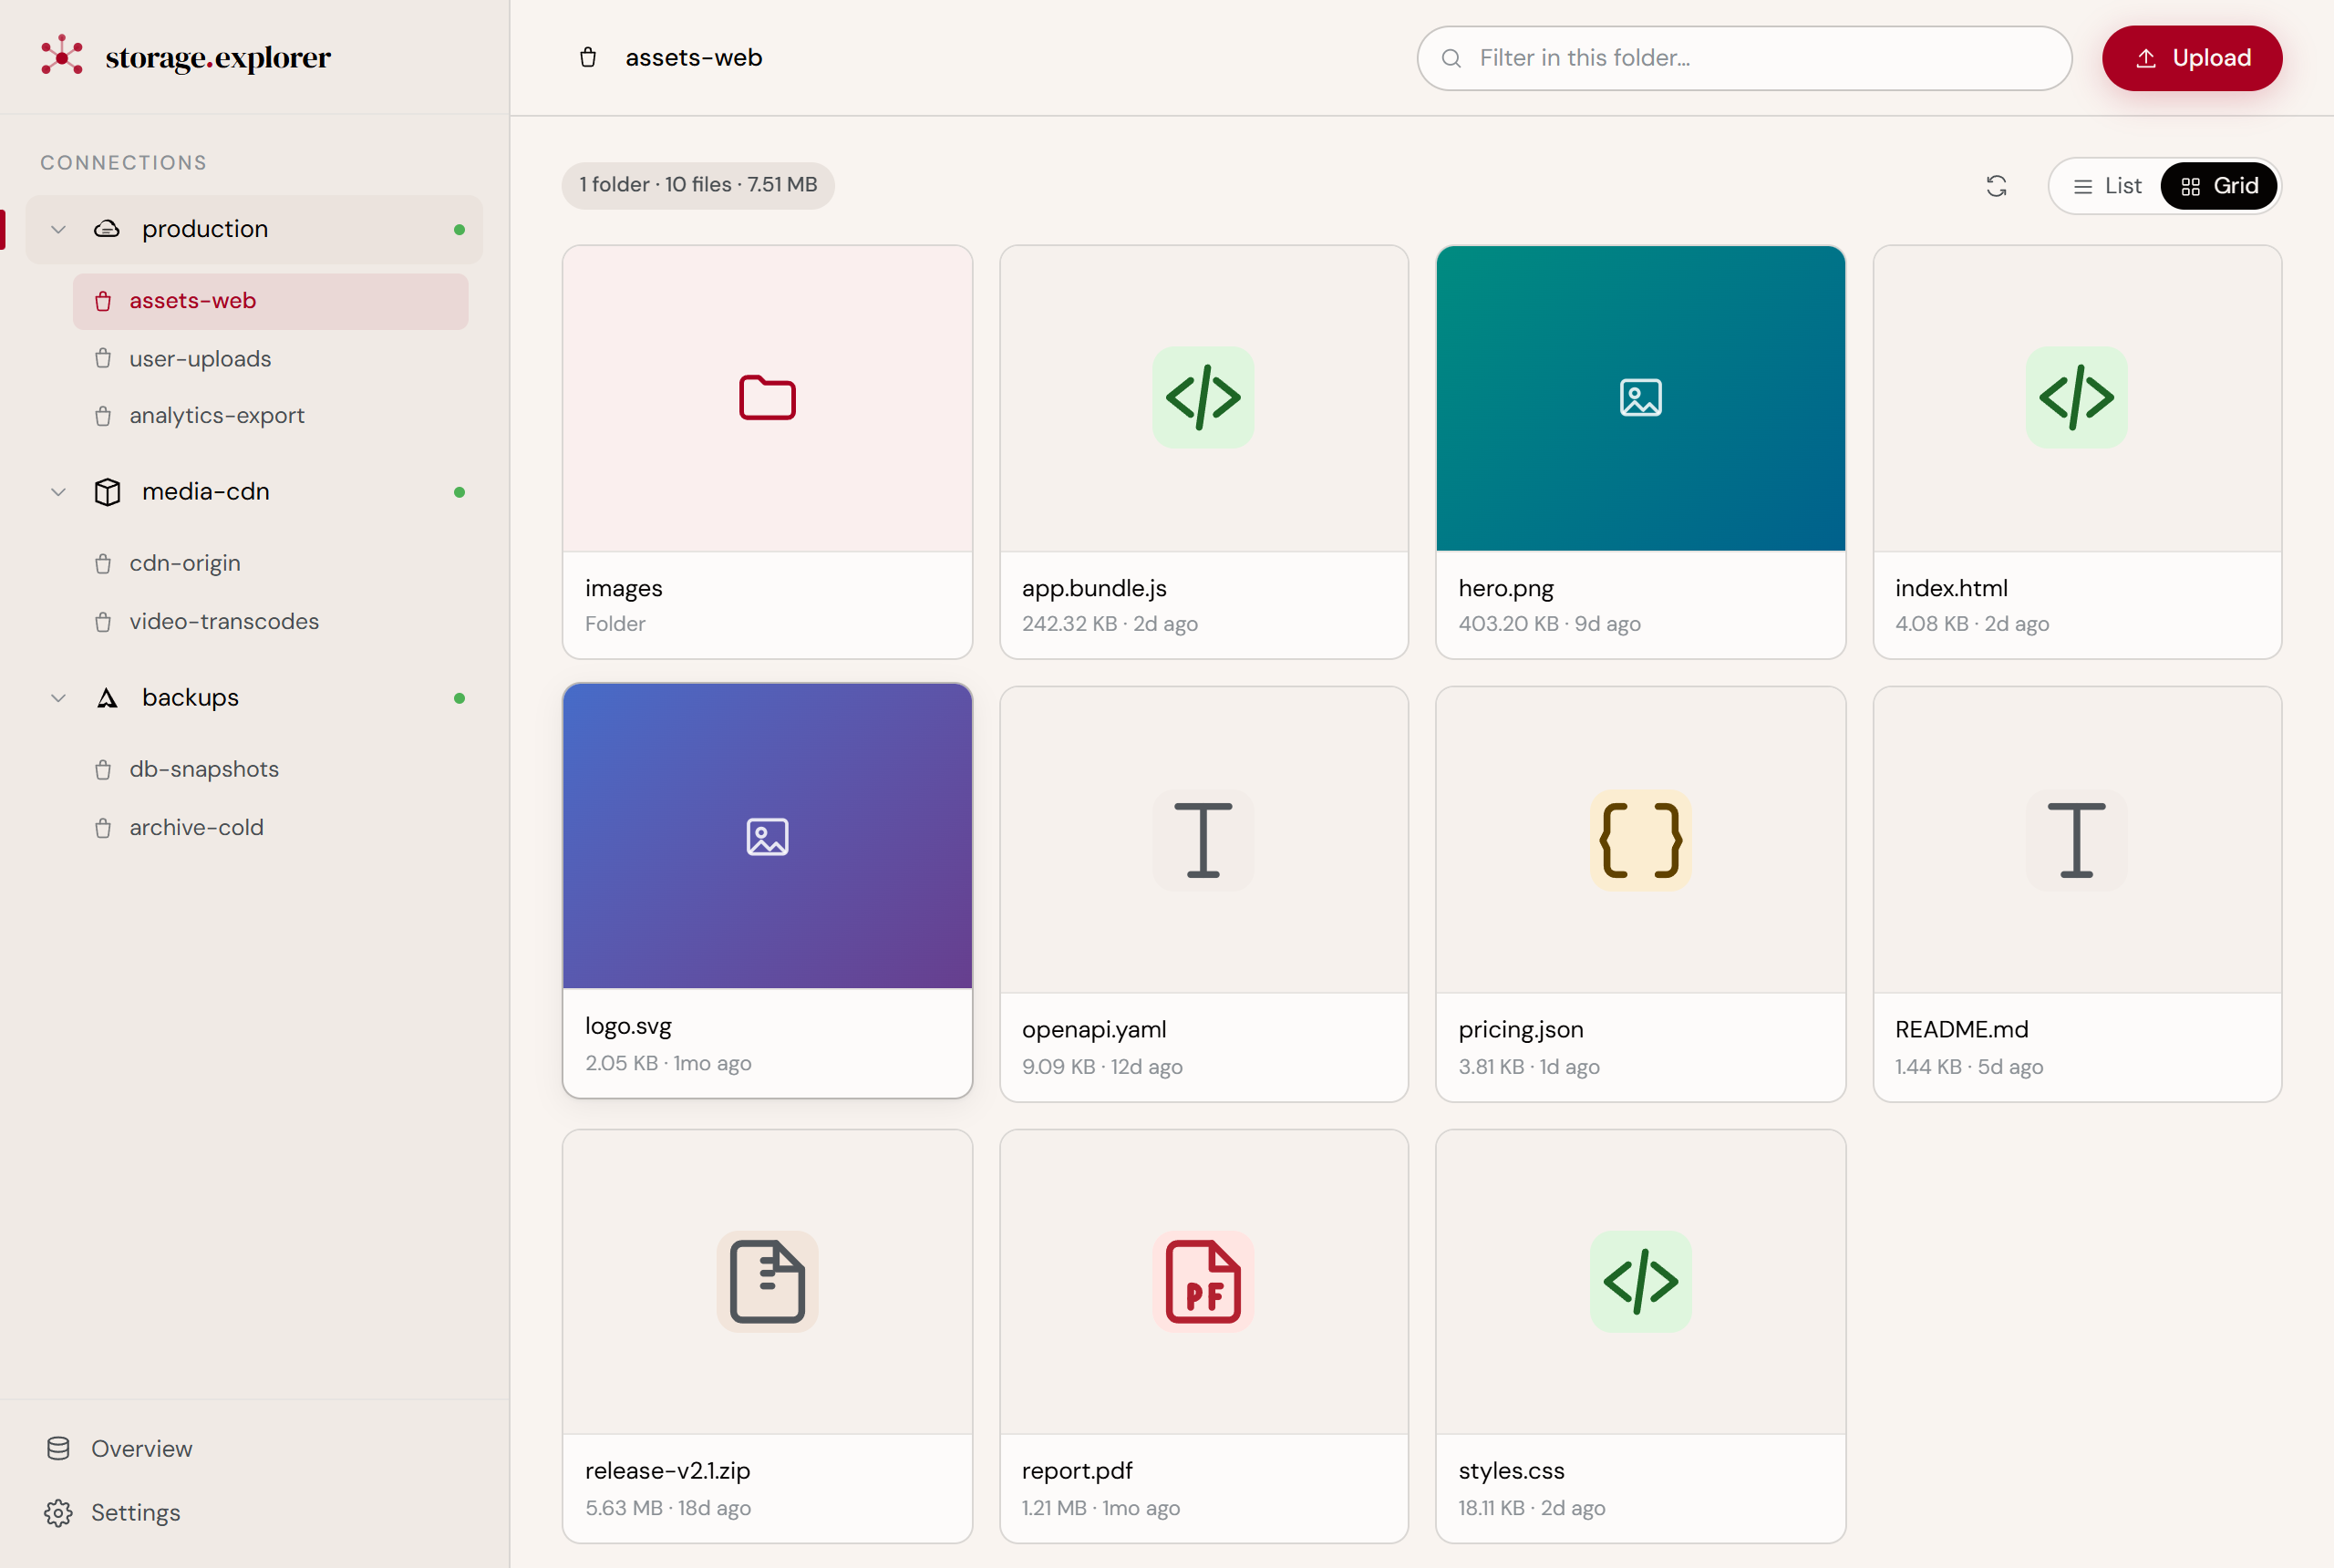Collapse the backups connection chevron
Image resolution: width=2334 pixels, height=1568 pixels.
[58, 698]
